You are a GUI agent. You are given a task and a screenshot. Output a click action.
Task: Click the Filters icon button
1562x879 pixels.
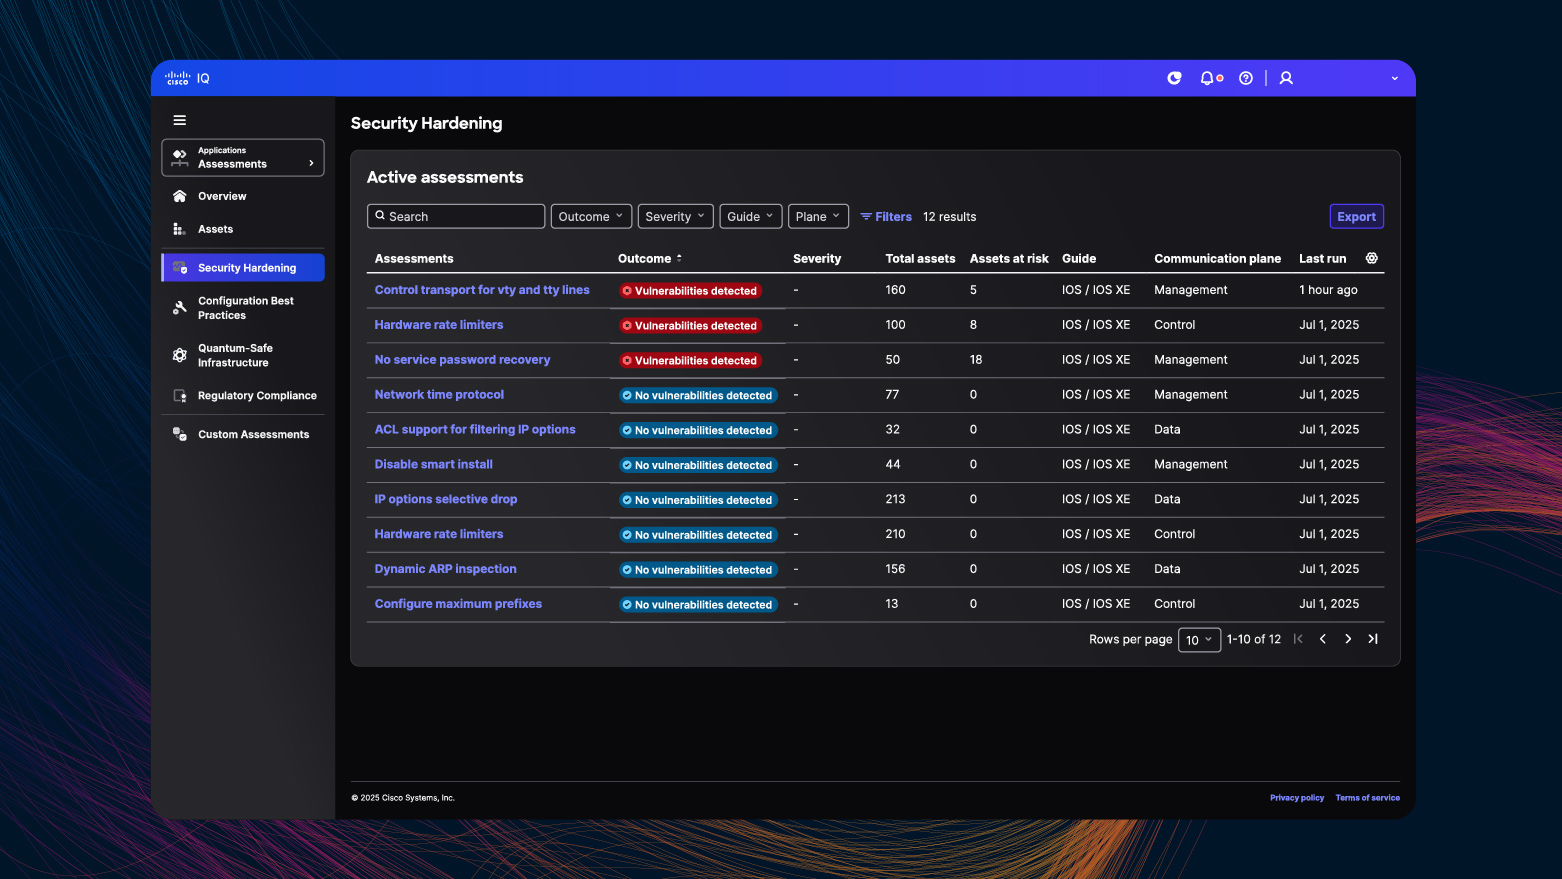point(886,217)
